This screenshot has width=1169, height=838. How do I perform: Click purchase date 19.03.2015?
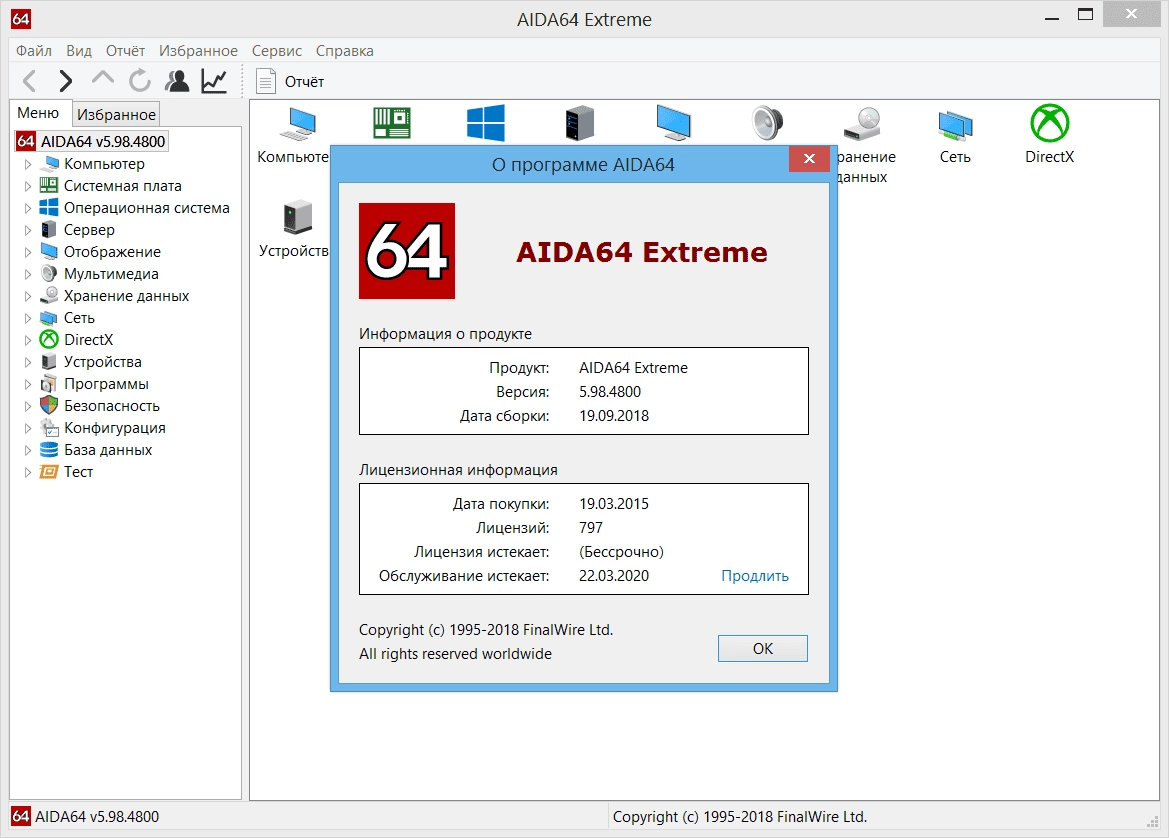(614, 503)
